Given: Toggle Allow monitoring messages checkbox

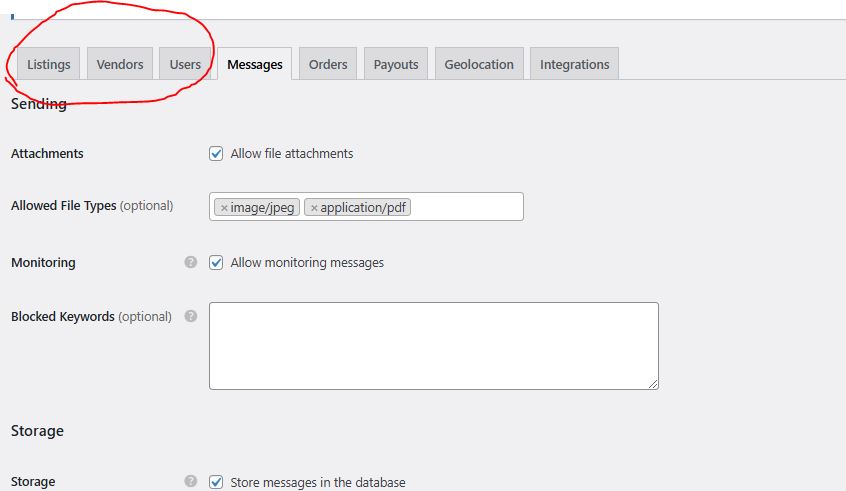Looking at the screenshot, I should pos(216,263).
